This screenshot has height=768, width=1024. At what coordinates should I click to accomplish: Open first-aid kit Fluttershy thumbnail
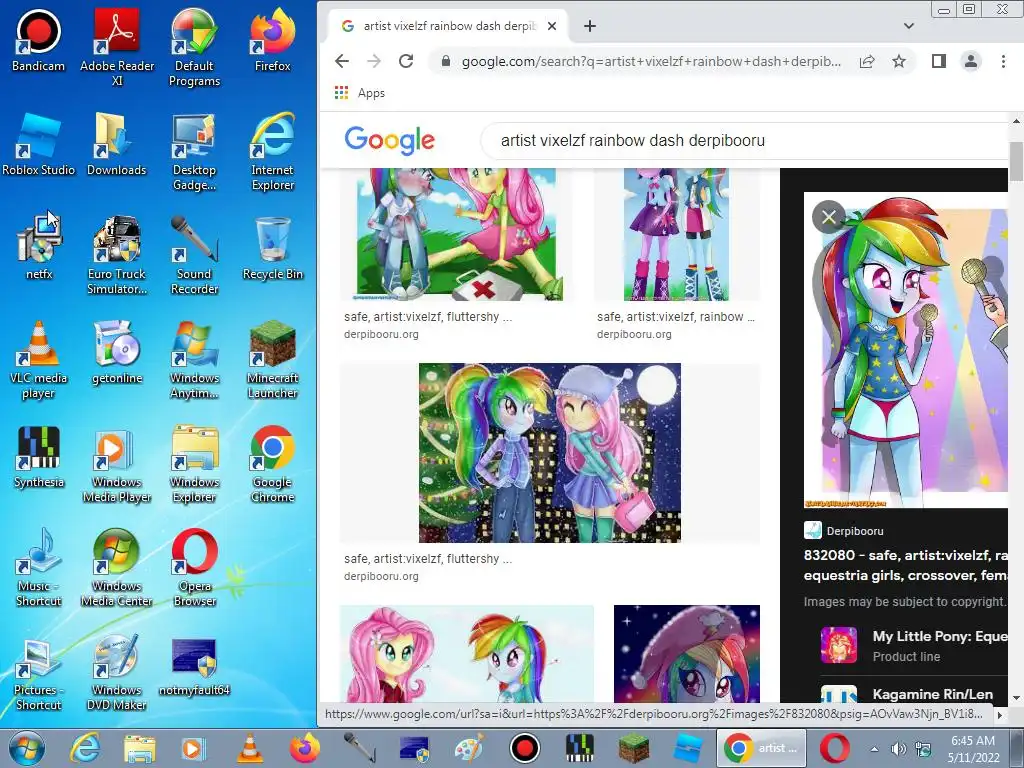456,234
